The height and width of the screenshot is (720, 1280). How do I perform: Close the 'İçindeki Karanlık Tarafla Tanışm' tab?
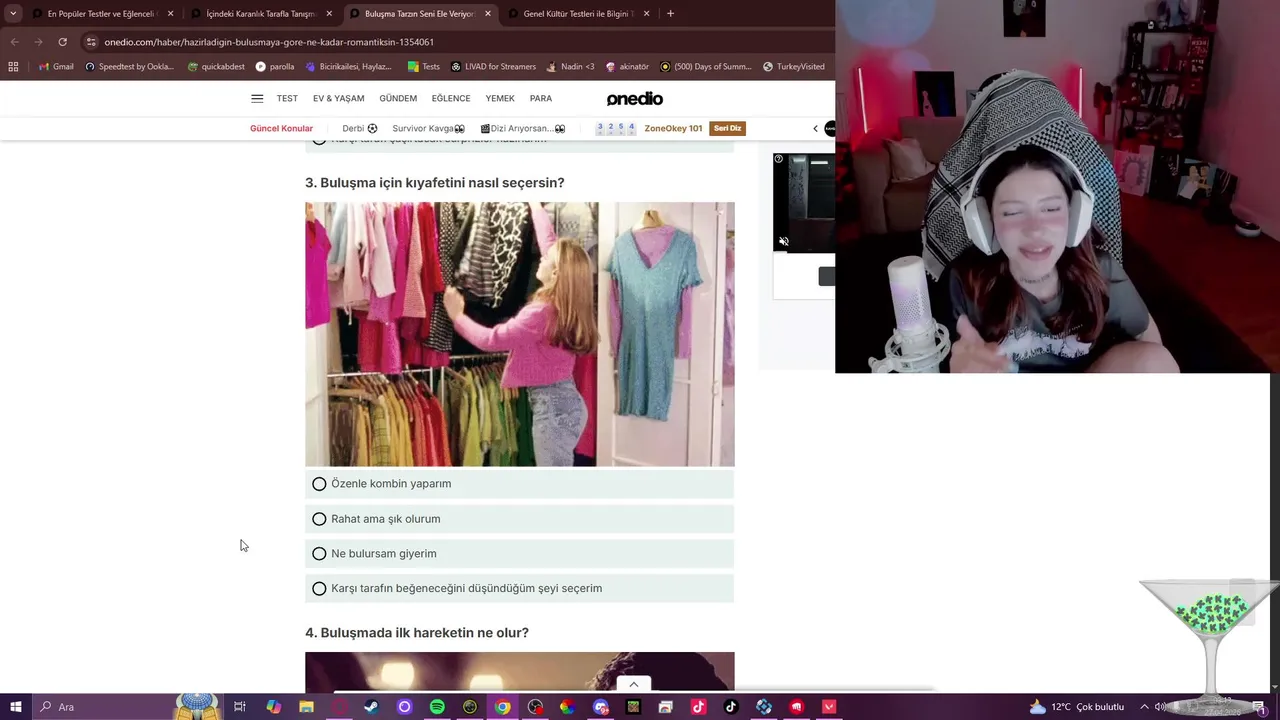coord(329,14)
